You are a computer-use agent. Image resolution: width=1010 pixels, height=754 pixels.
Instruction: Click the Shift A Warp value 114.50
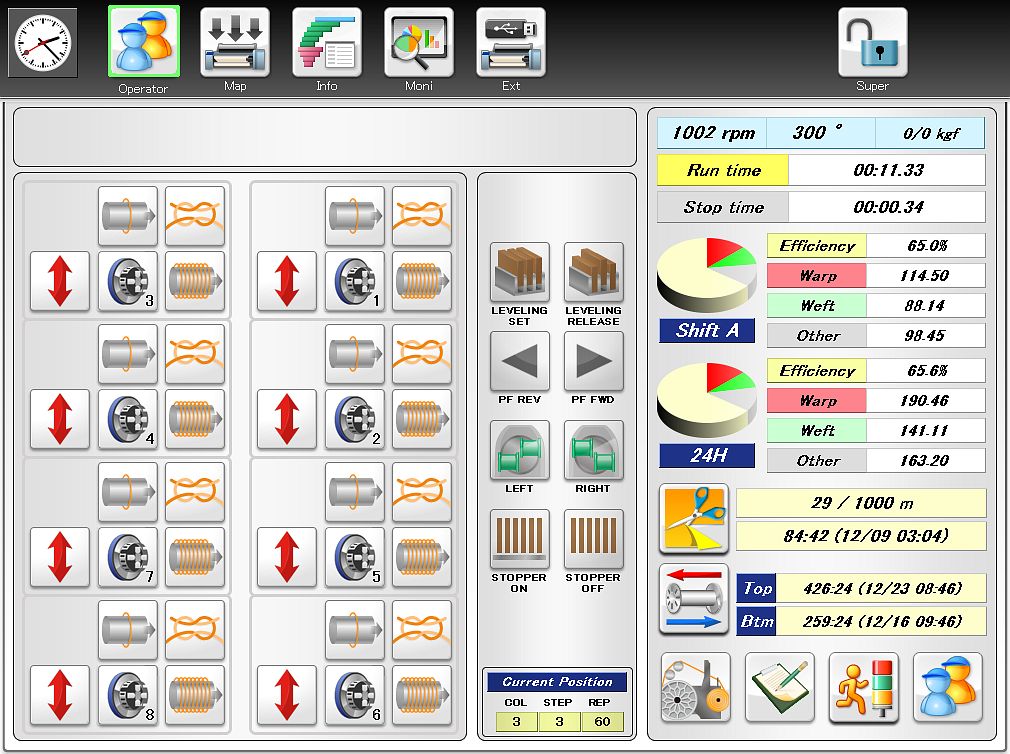tap(926, 276)
